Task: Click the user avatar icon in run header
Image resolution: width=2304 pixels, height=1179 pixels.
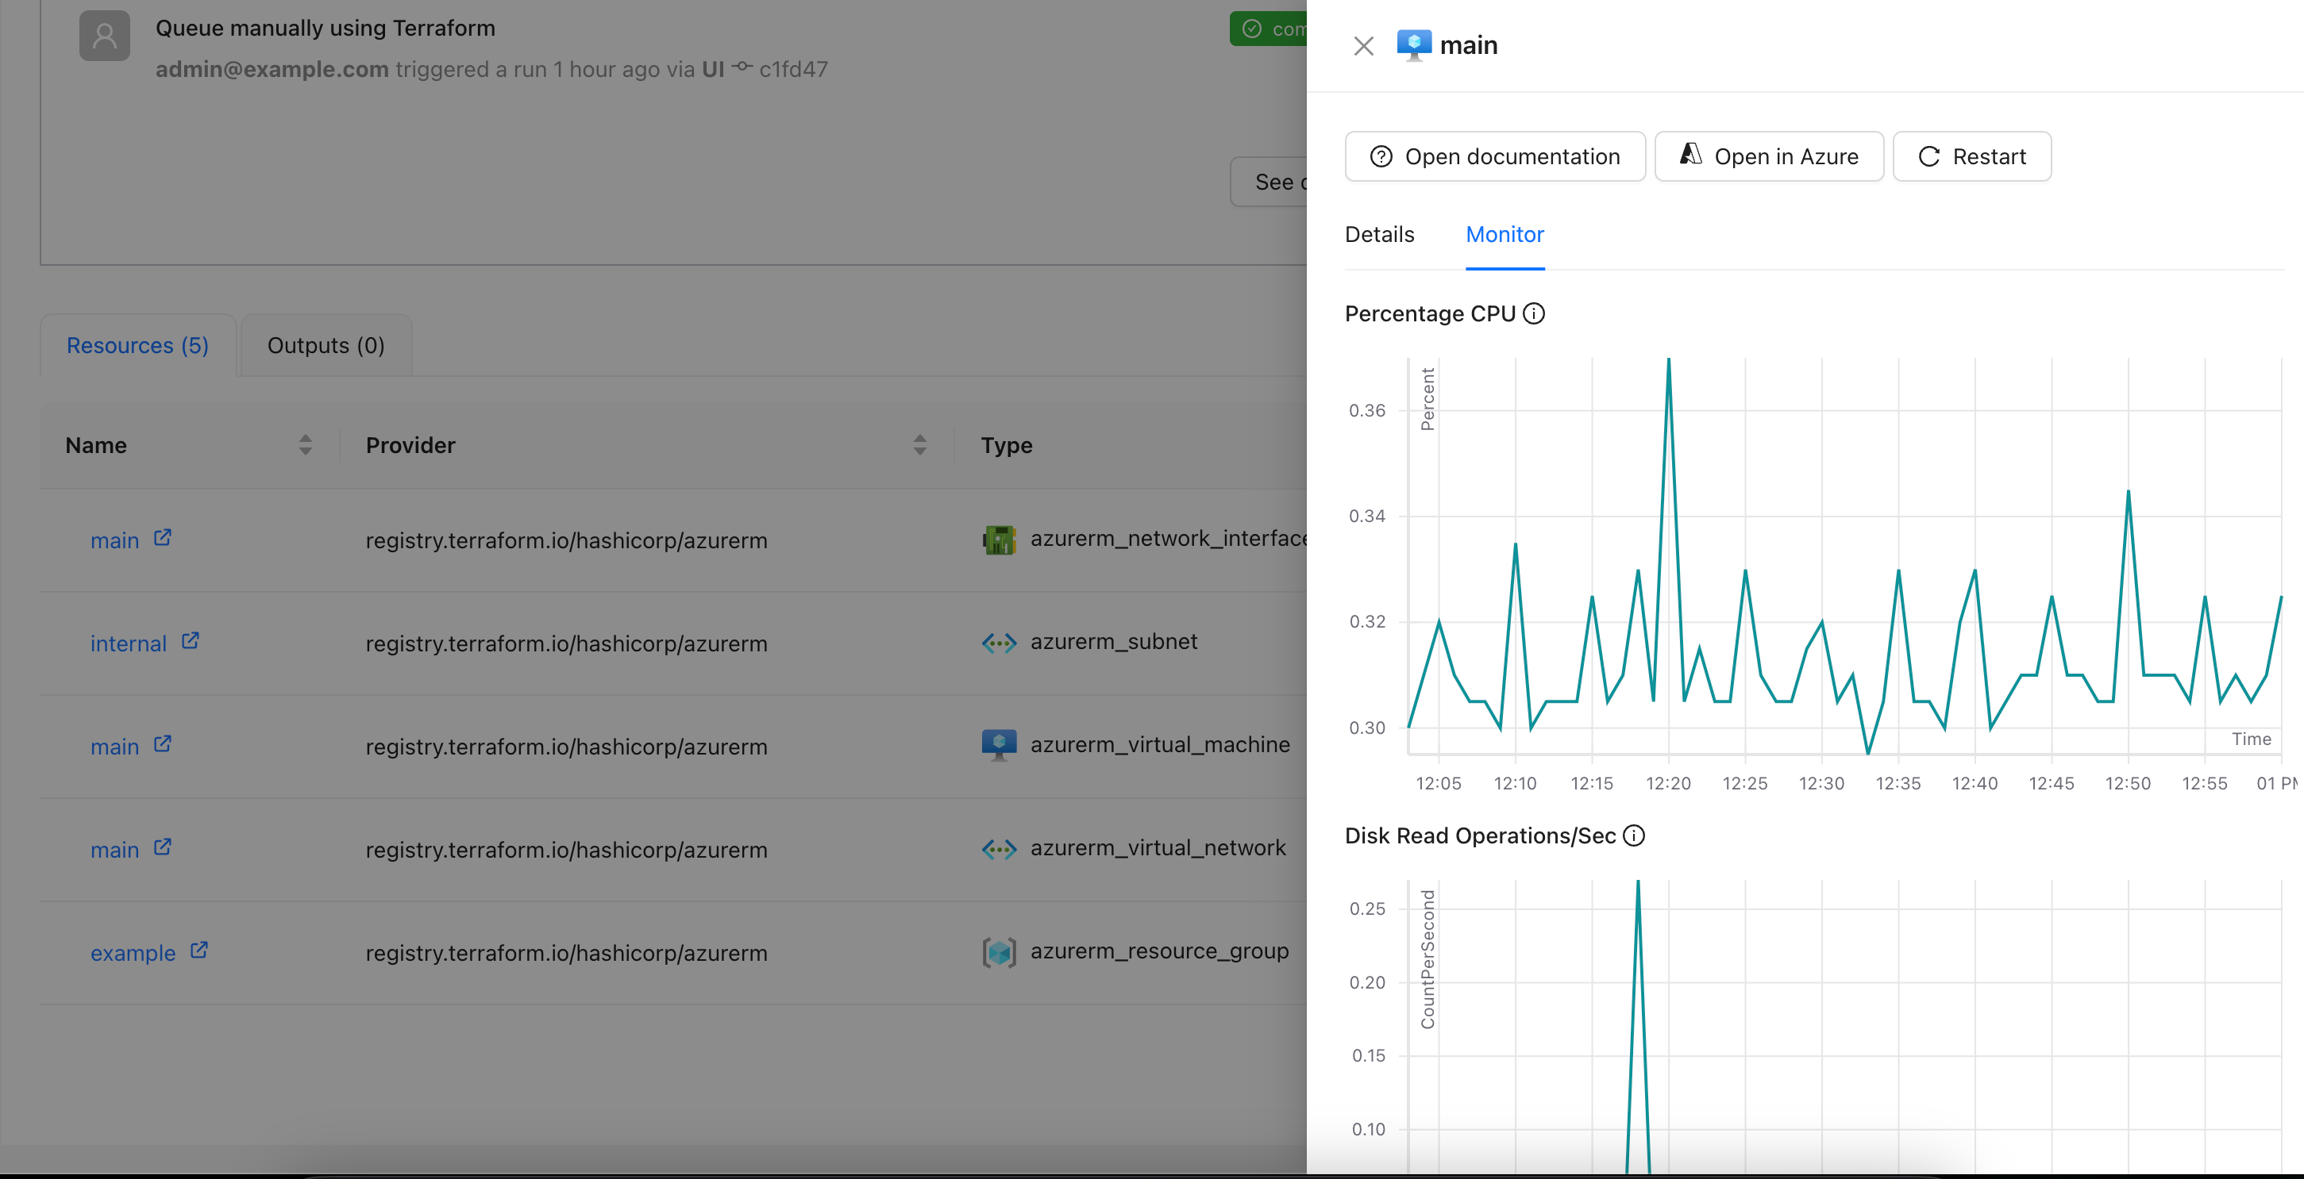Action: [105, 37]
